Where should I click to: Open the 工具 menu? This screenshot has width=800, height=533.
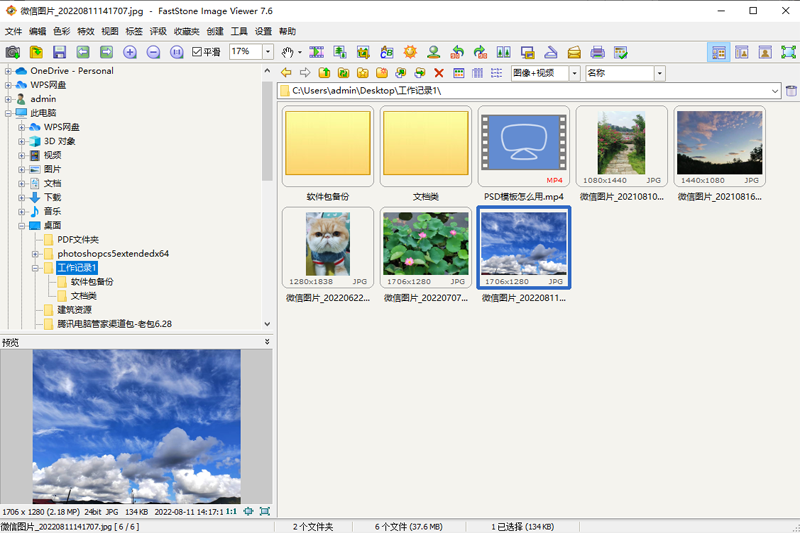[x=239, y=31]
